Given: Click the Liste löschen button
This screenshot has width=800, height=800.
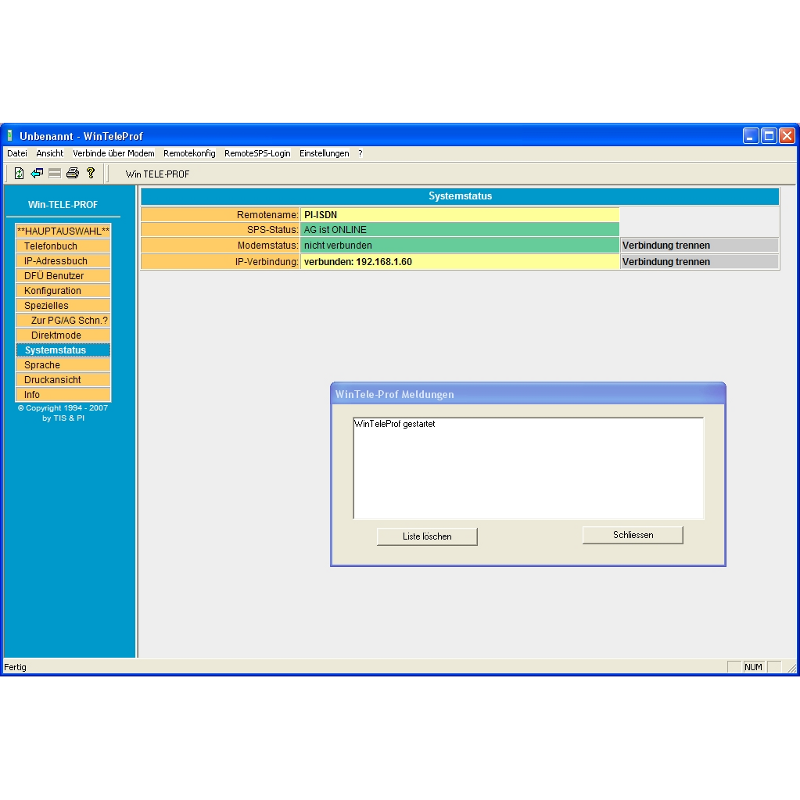Looking at the screenshot, I should point(427,537).
